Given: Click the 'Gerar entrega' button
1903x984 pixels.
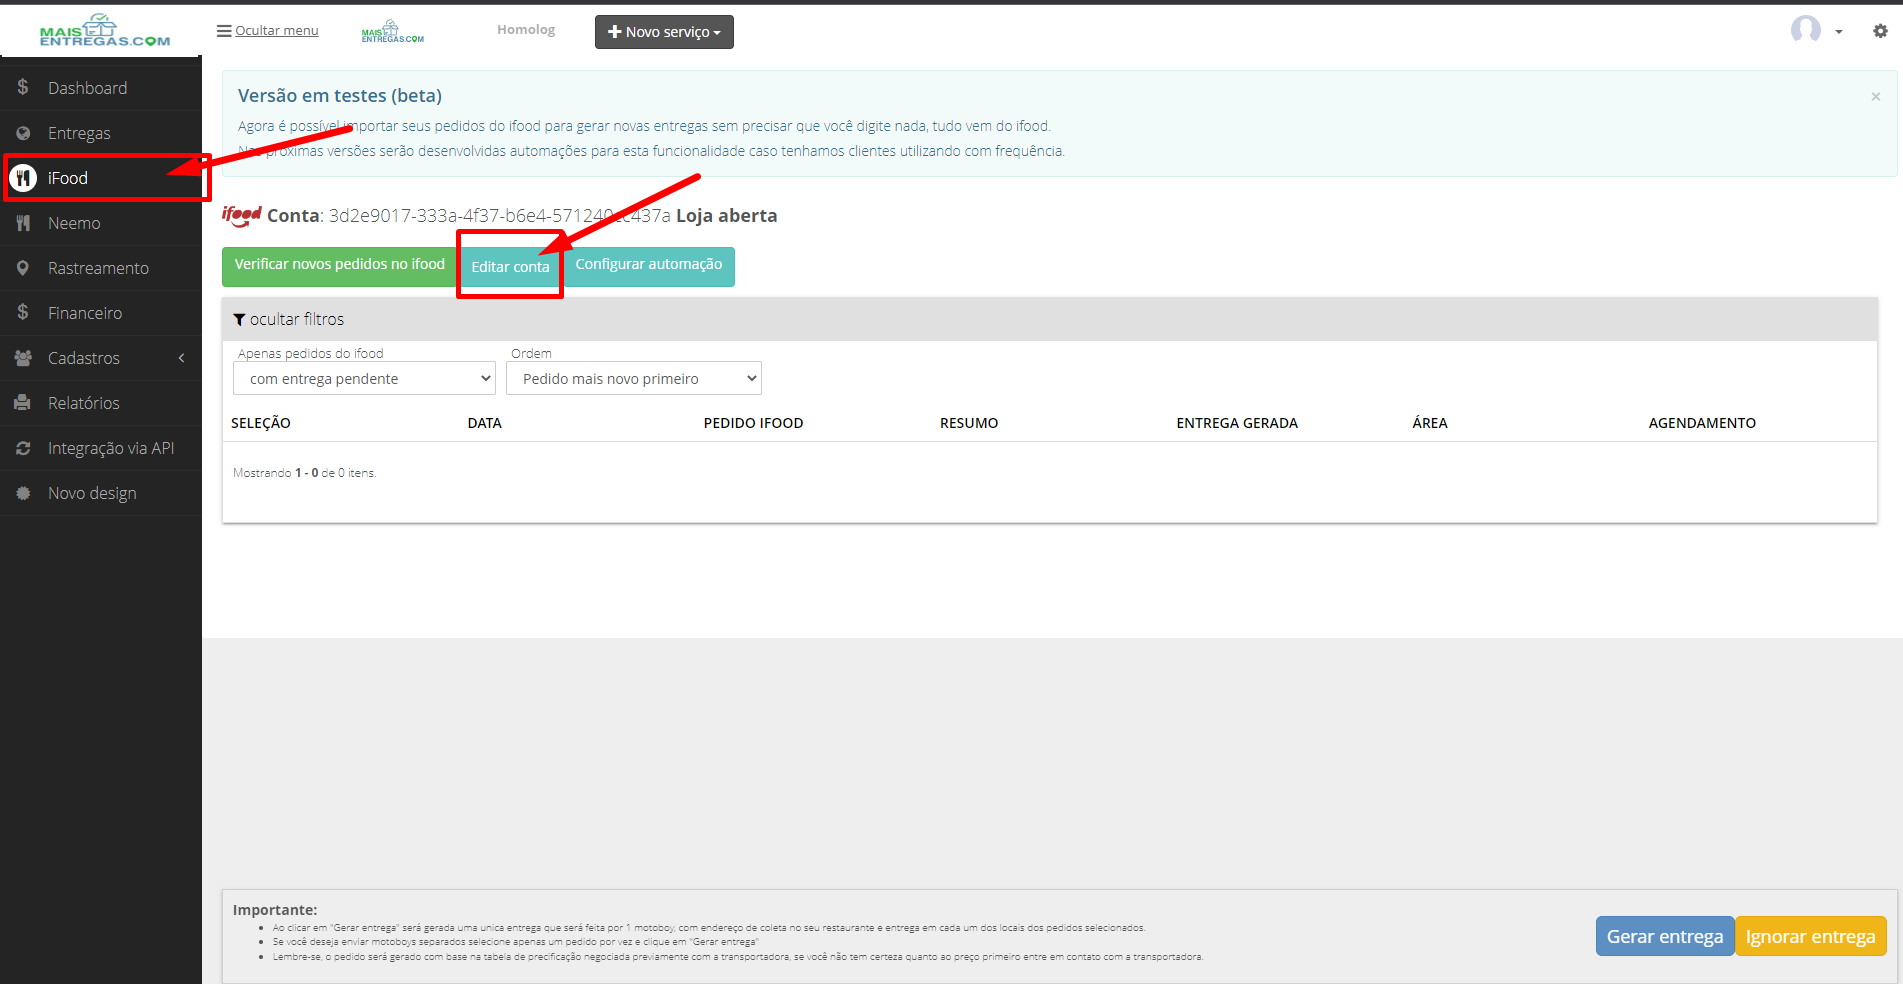Looking at the screenshot, I should pyautogui.click(x=1665, y=936).
